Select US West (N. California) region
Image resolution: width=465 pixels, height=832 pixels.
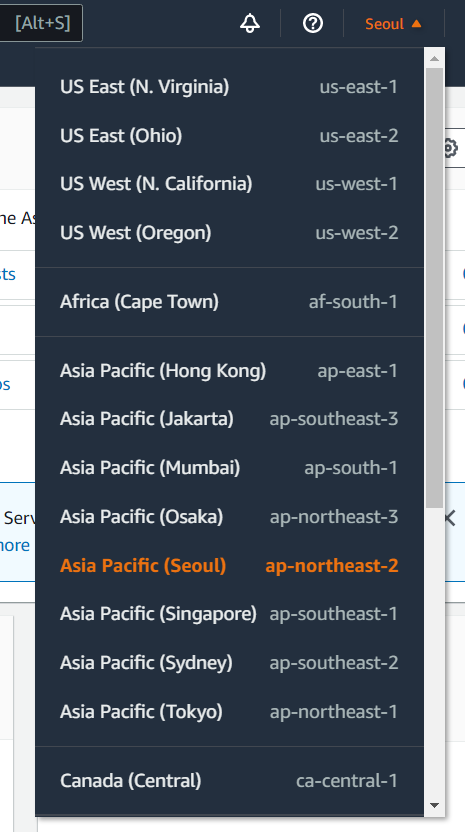(x=229, y=184)
